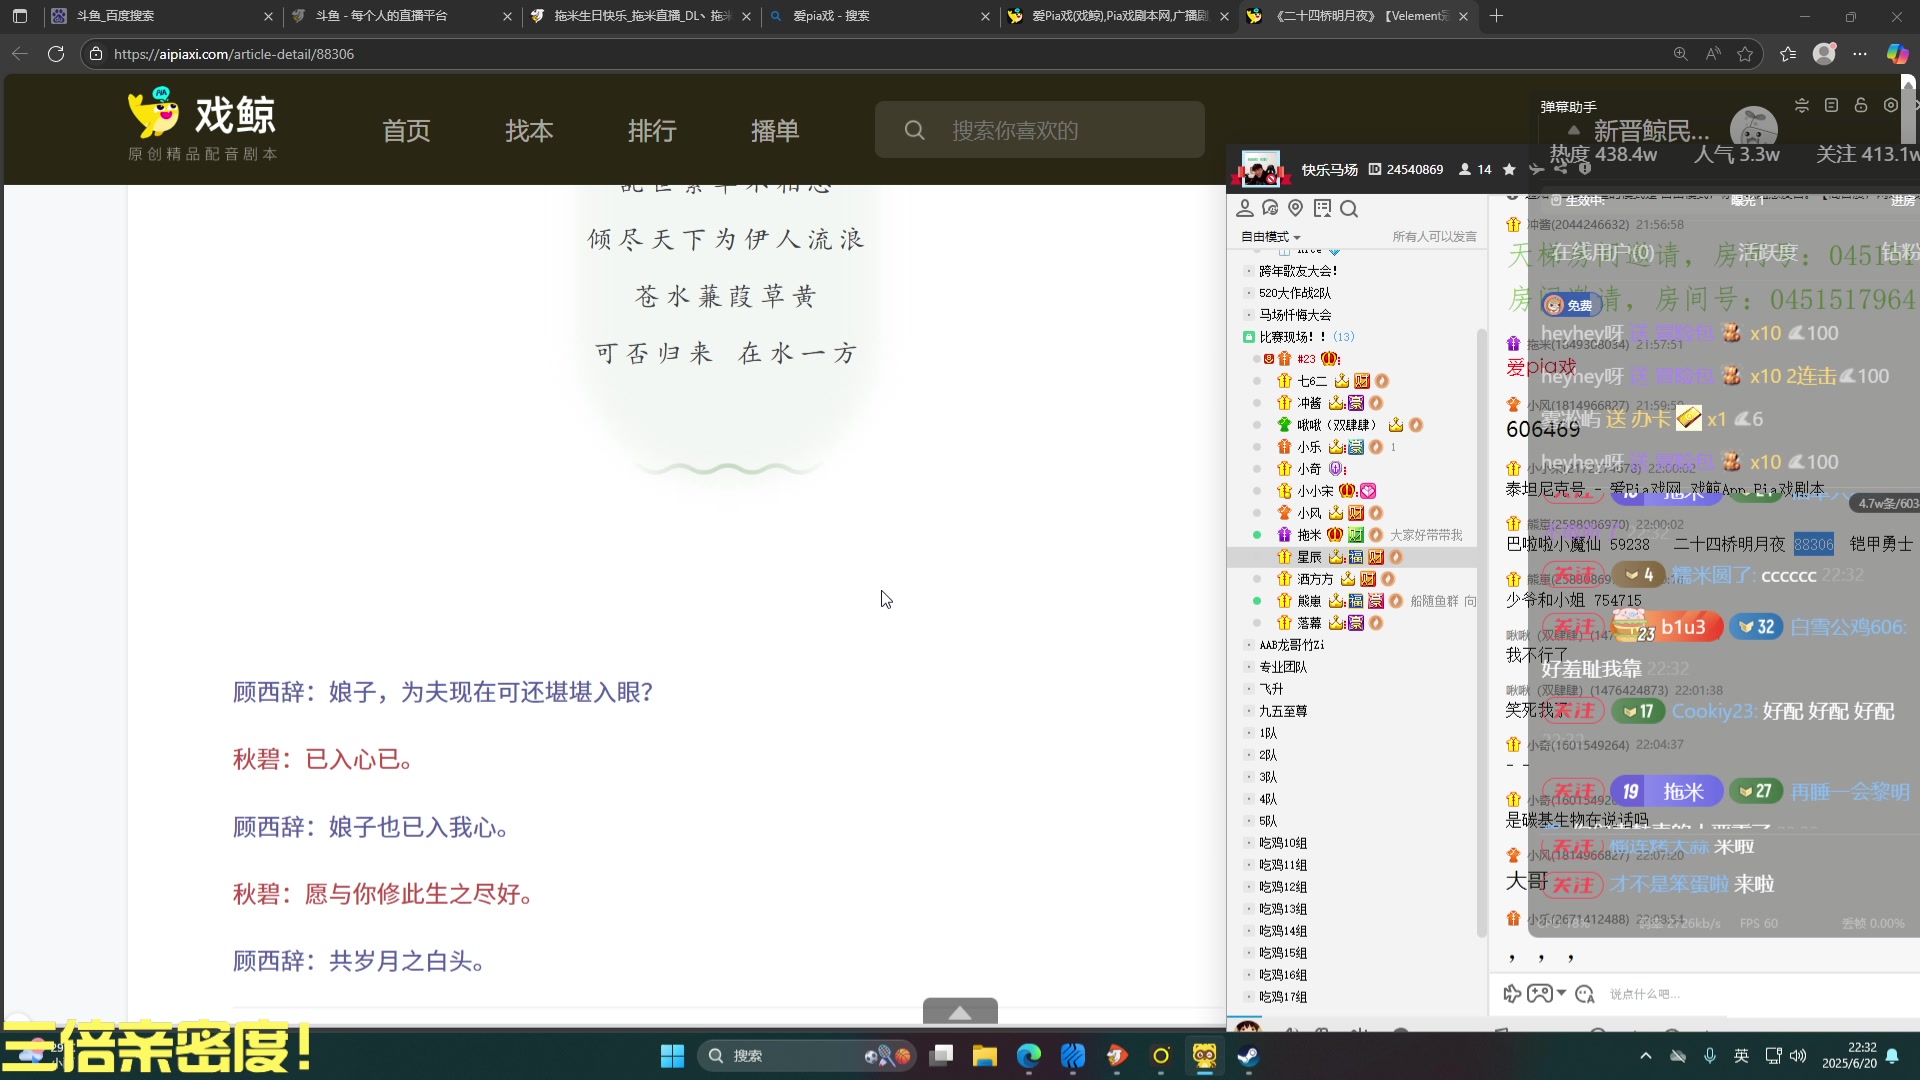1920x1080 pixels.
Task: Click the back-to-top arrow button on page
Action: 960,1011
